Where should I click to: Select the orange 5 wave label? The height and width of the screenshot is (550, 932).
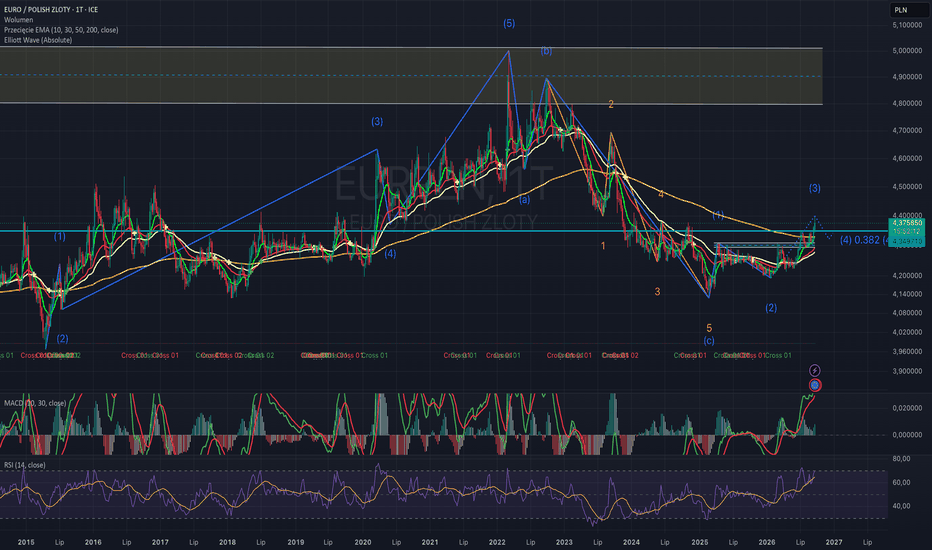click(709, 328)
